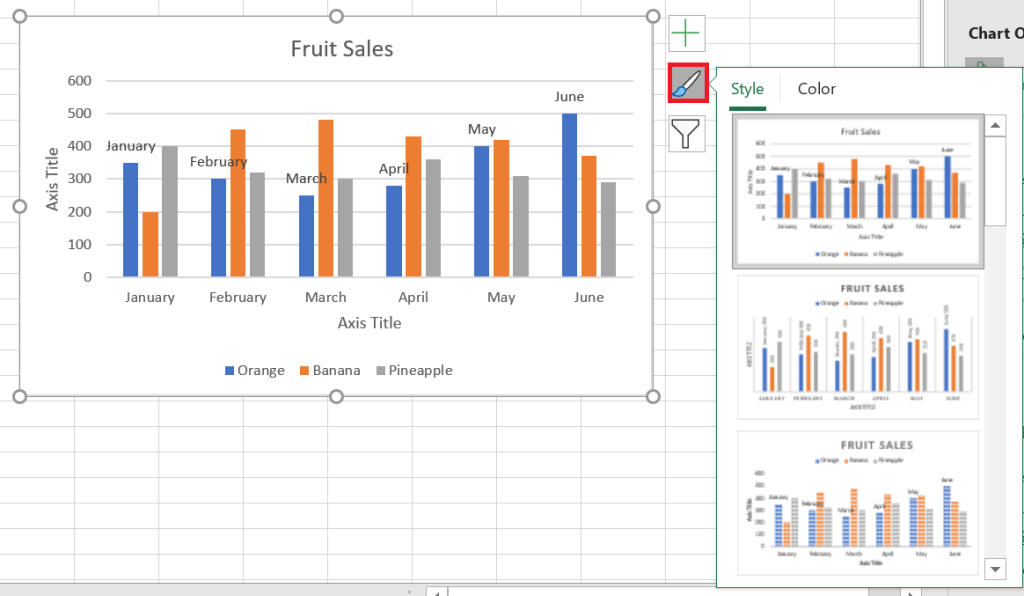Click the gray Pineapple bar for January
Image resolution: width=1024 pixels, height=596 pixels.
[x=170, y=212]
